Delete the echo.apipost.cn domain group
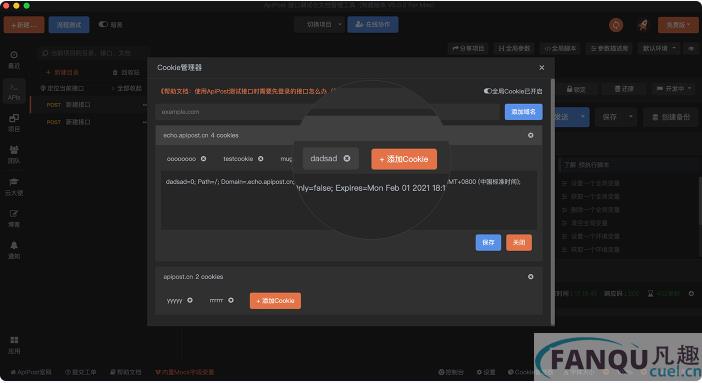The width and height of the screenshot is (702, 383). pyautogui.click(x=531, y=135)
